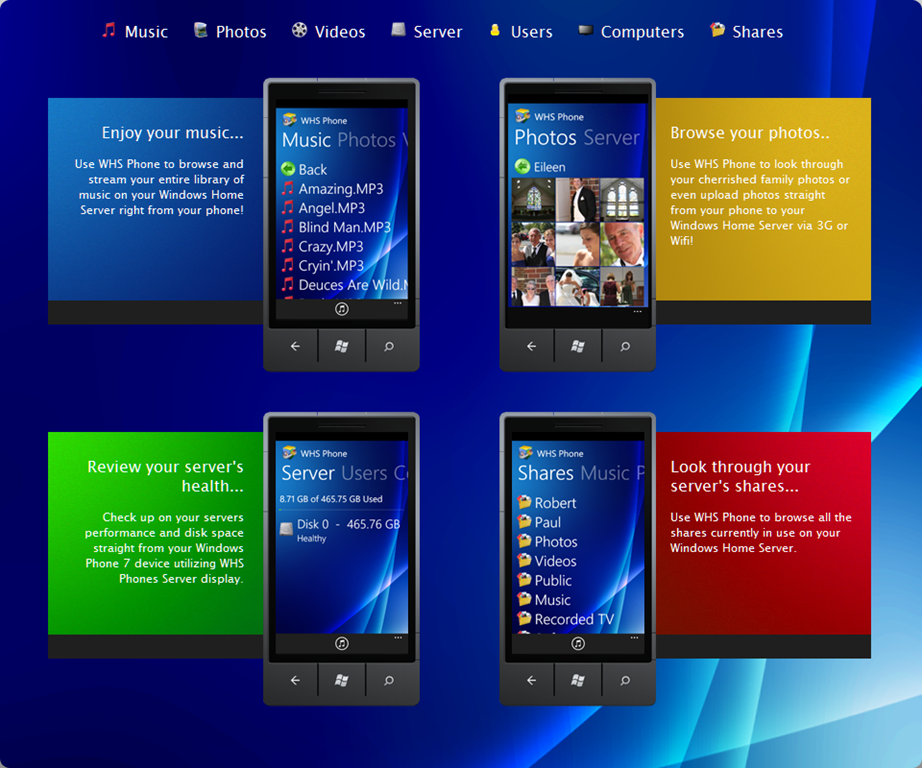Open the close-up older man's face thumbnail
This screenshot has width=922, height=768.
[622, 244]
